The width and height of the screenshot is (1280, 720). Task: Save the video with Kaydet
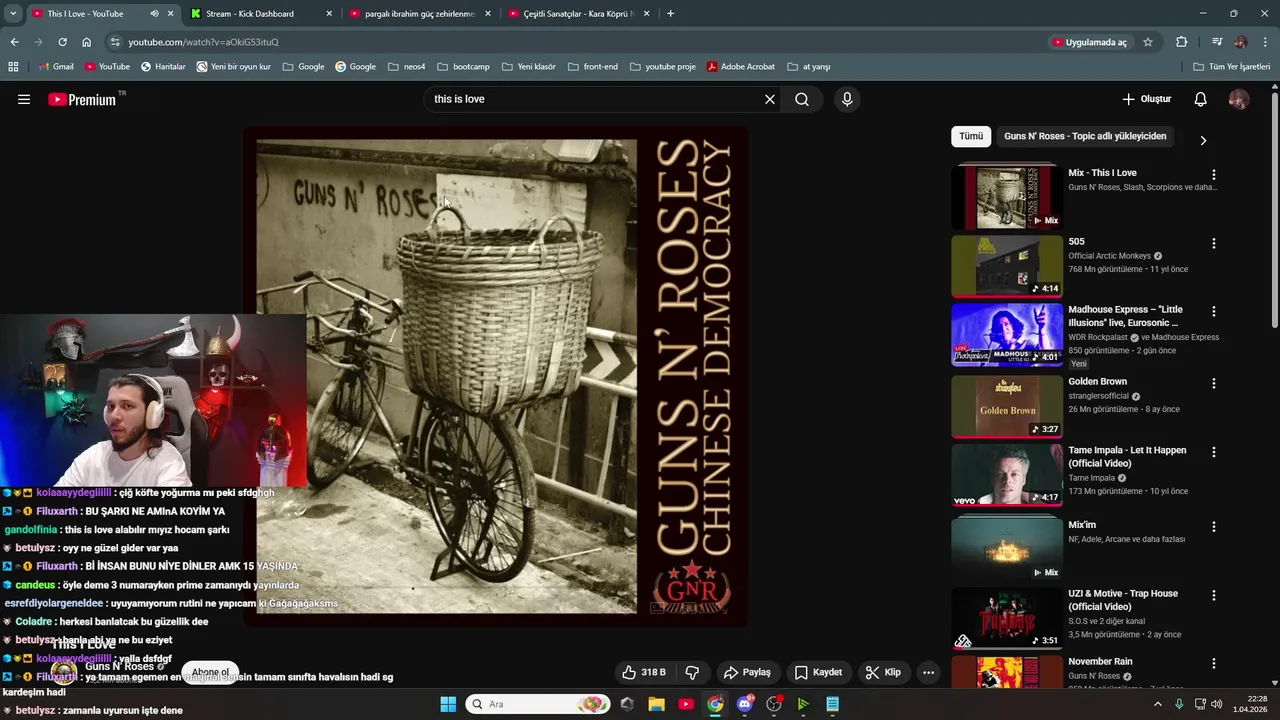818,672
